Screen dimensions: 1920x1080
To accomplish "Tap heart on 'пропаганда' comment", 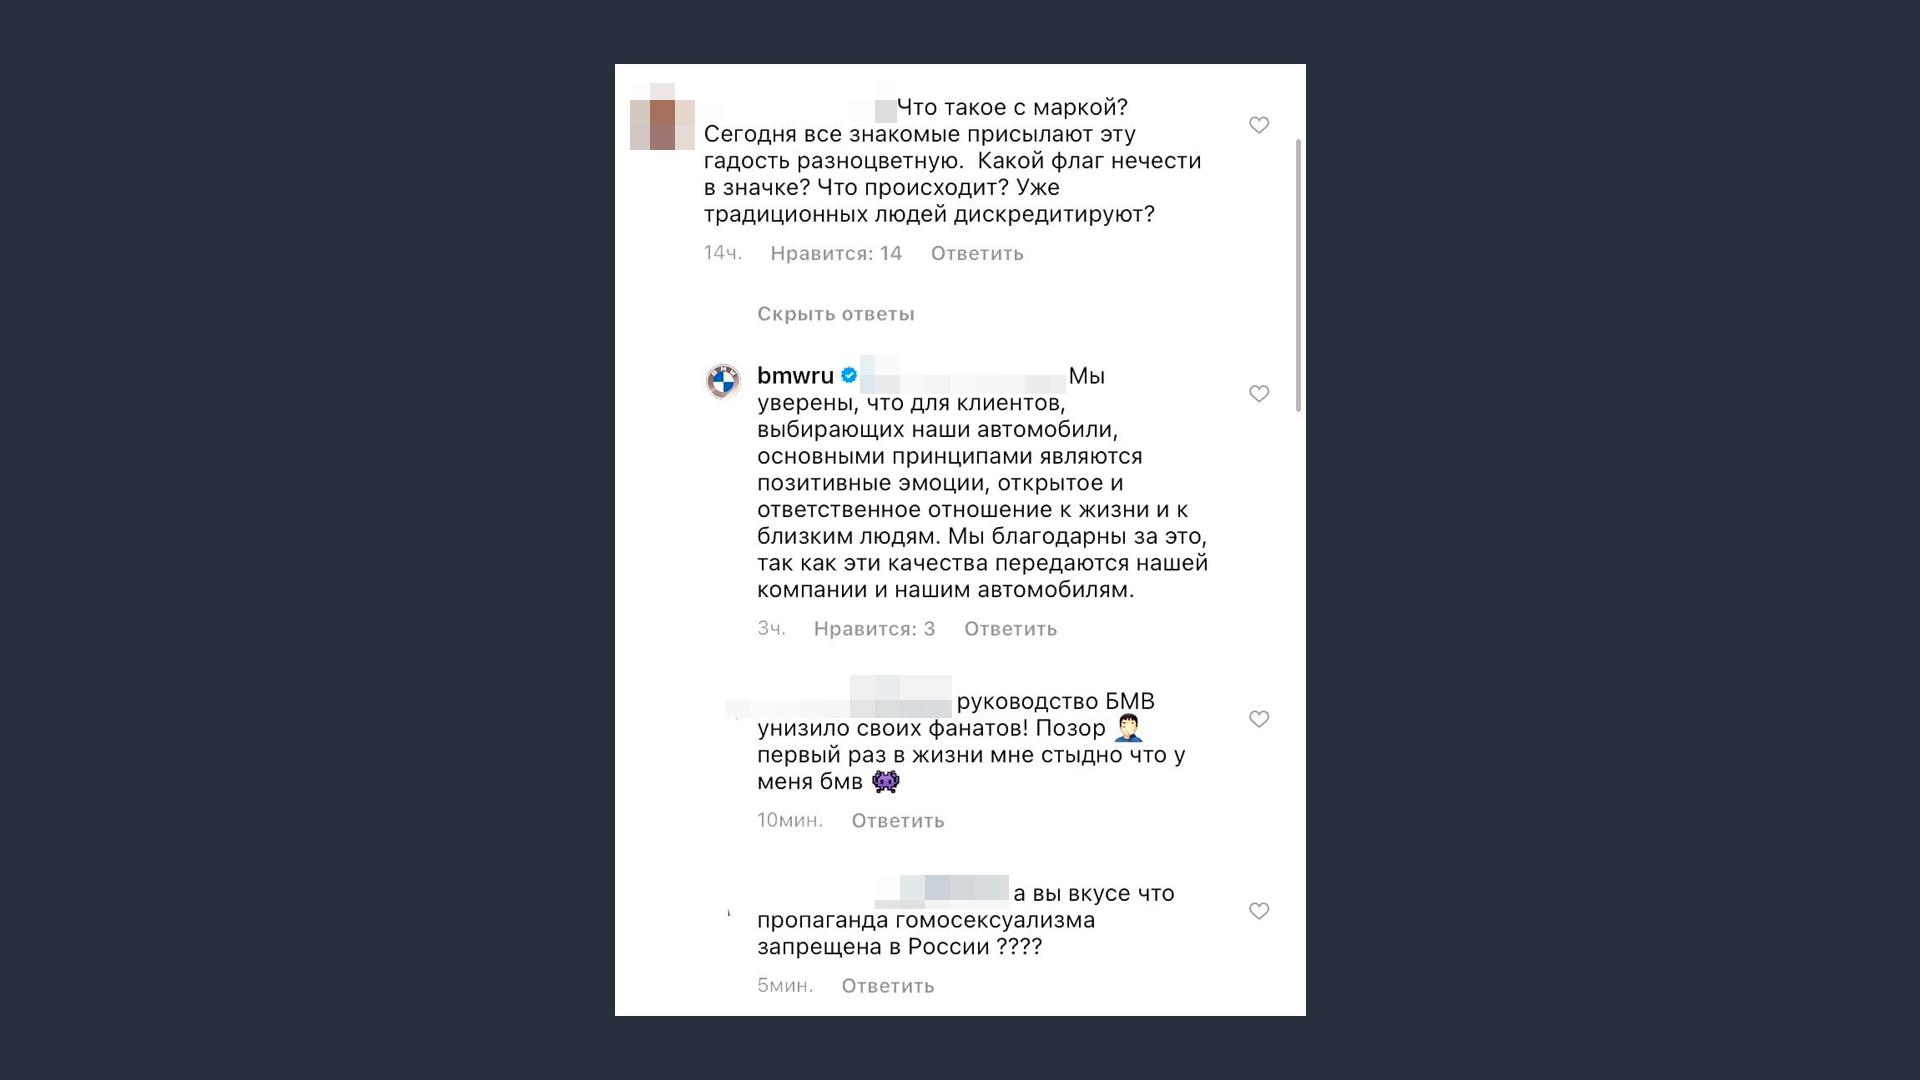I will pos(1259,911).
